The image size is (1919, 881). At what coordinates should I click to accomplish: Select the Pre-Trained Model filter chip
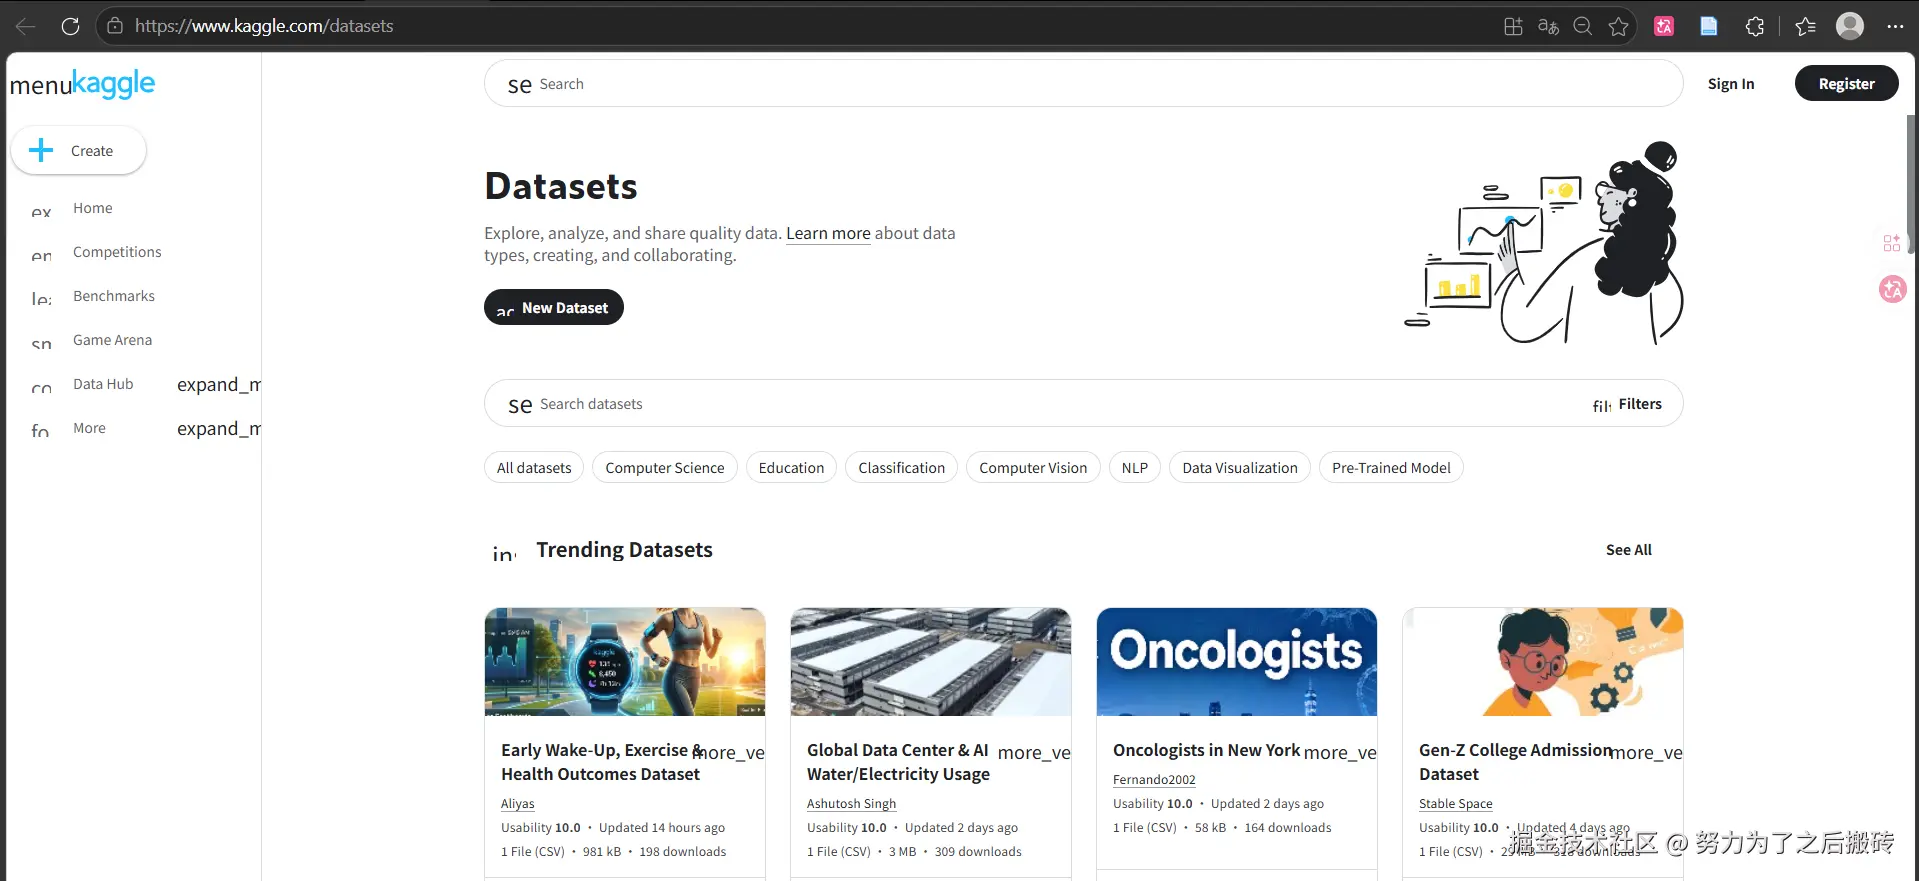[x=1391, y=468]
